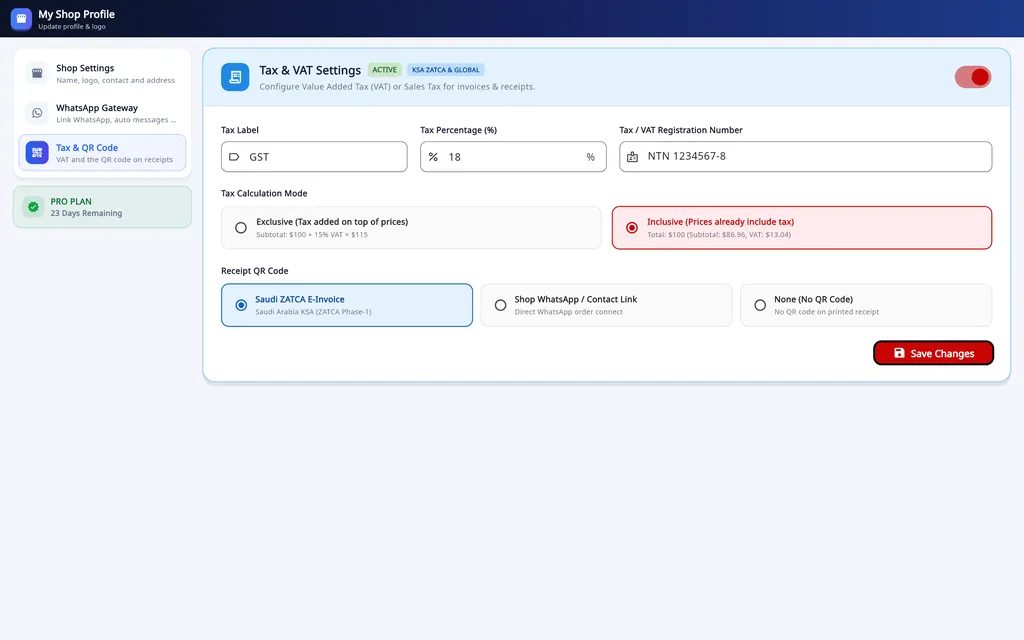The image size is (1024, 640).
Task: Click the WhatsApp Gateway icon
Action: click(x=37, y=113)
